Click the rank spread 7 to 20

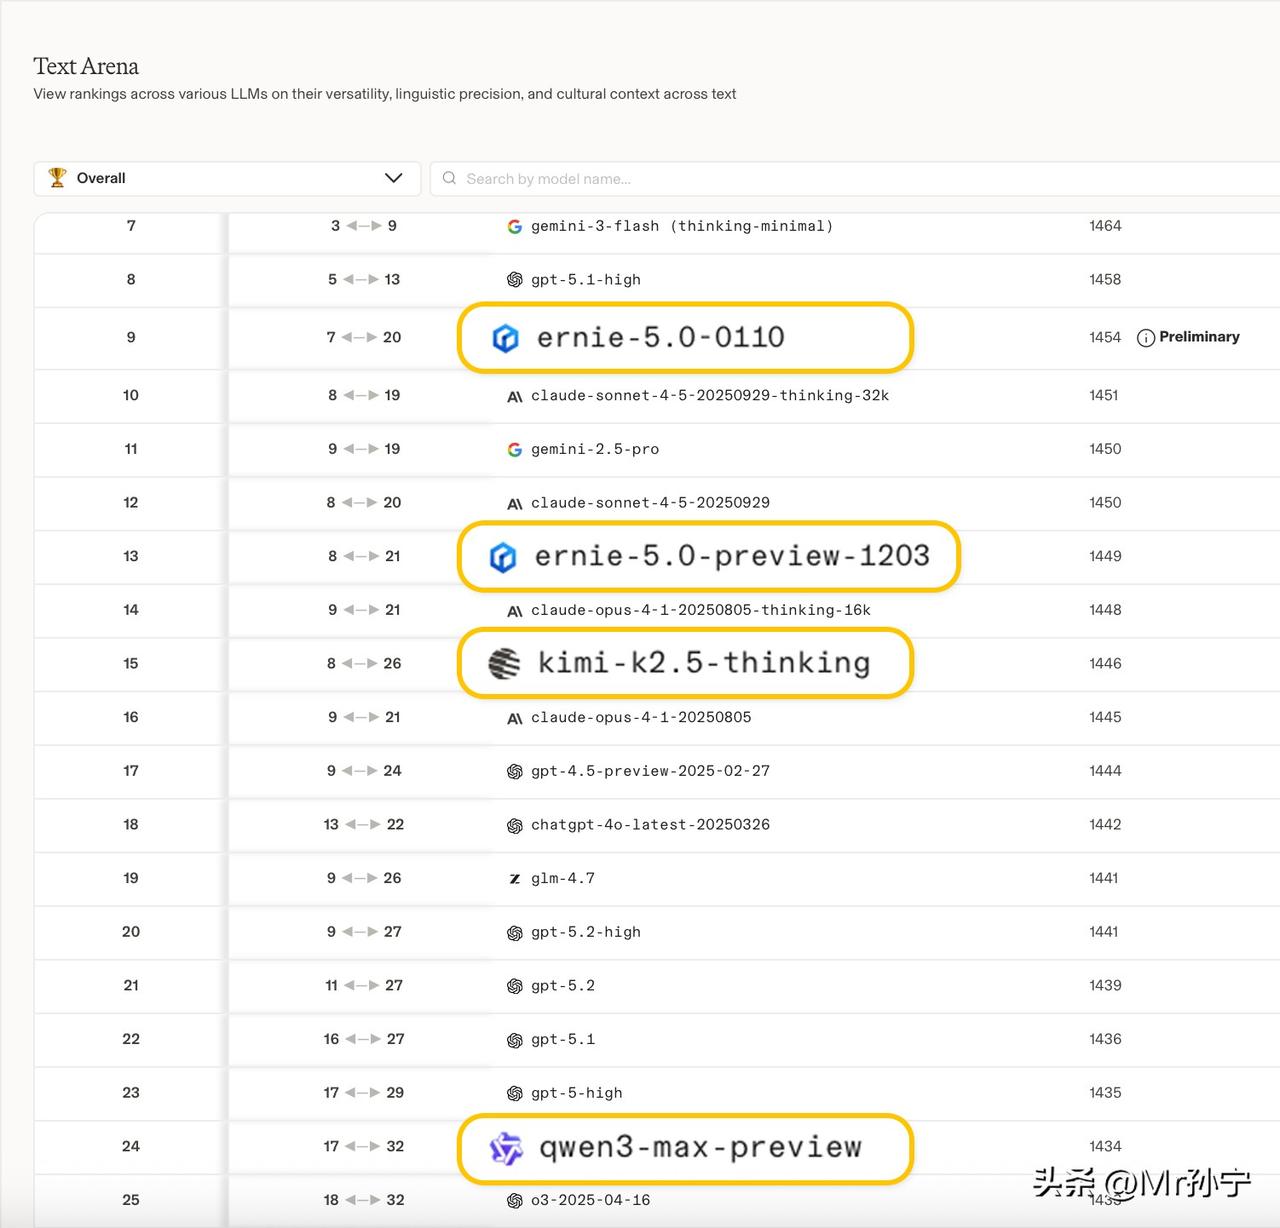364,338
